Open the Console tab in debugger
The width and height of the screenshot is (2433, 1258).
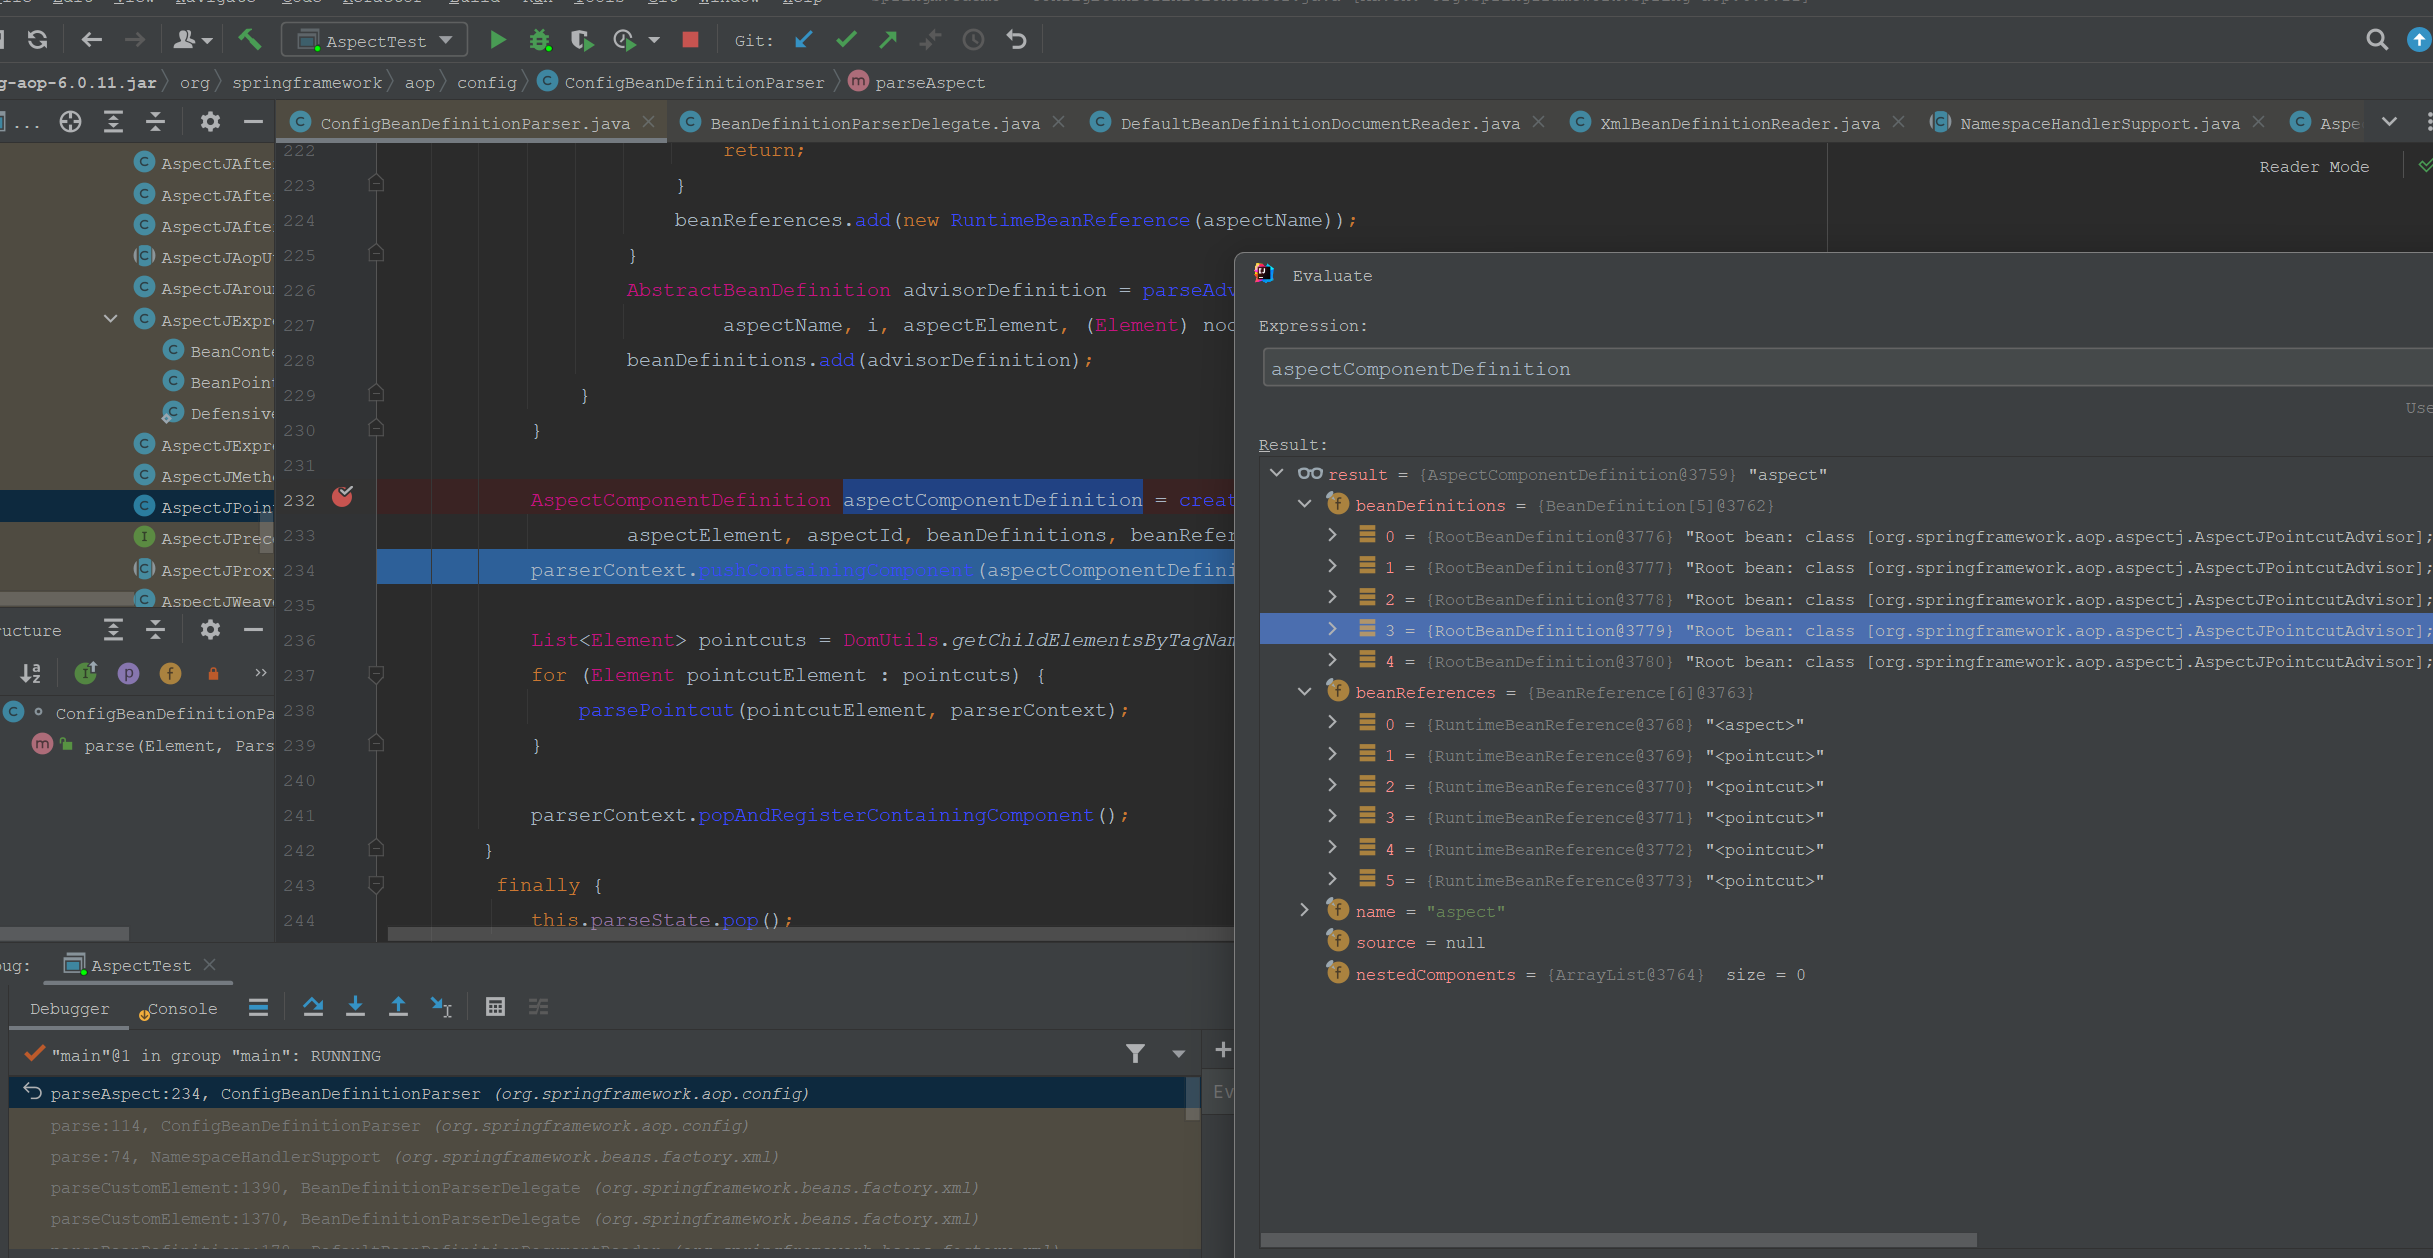(x=182, y=1009)
